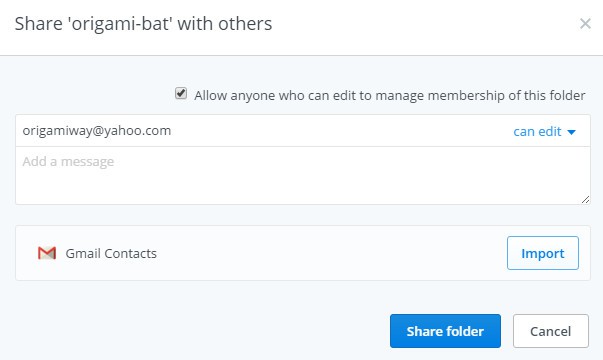
Task: Click the Gmail envelope icon
Action: pos(47,253)
